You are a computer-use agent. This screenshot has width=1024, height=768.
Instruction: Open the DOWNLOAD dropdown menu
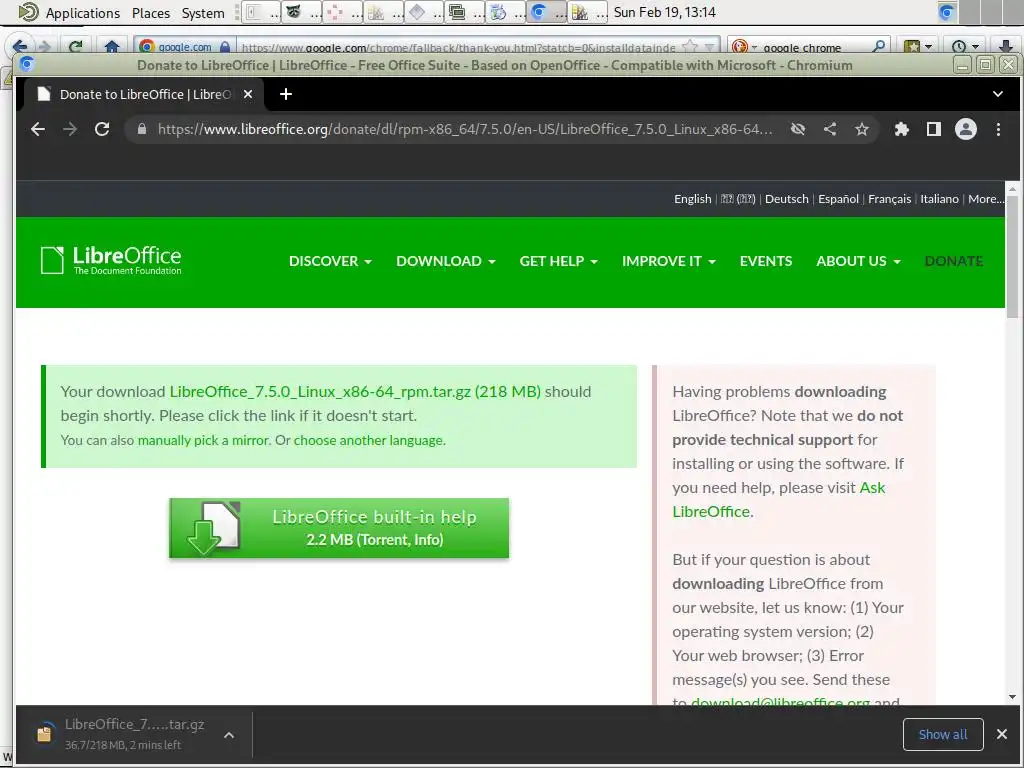445,261
